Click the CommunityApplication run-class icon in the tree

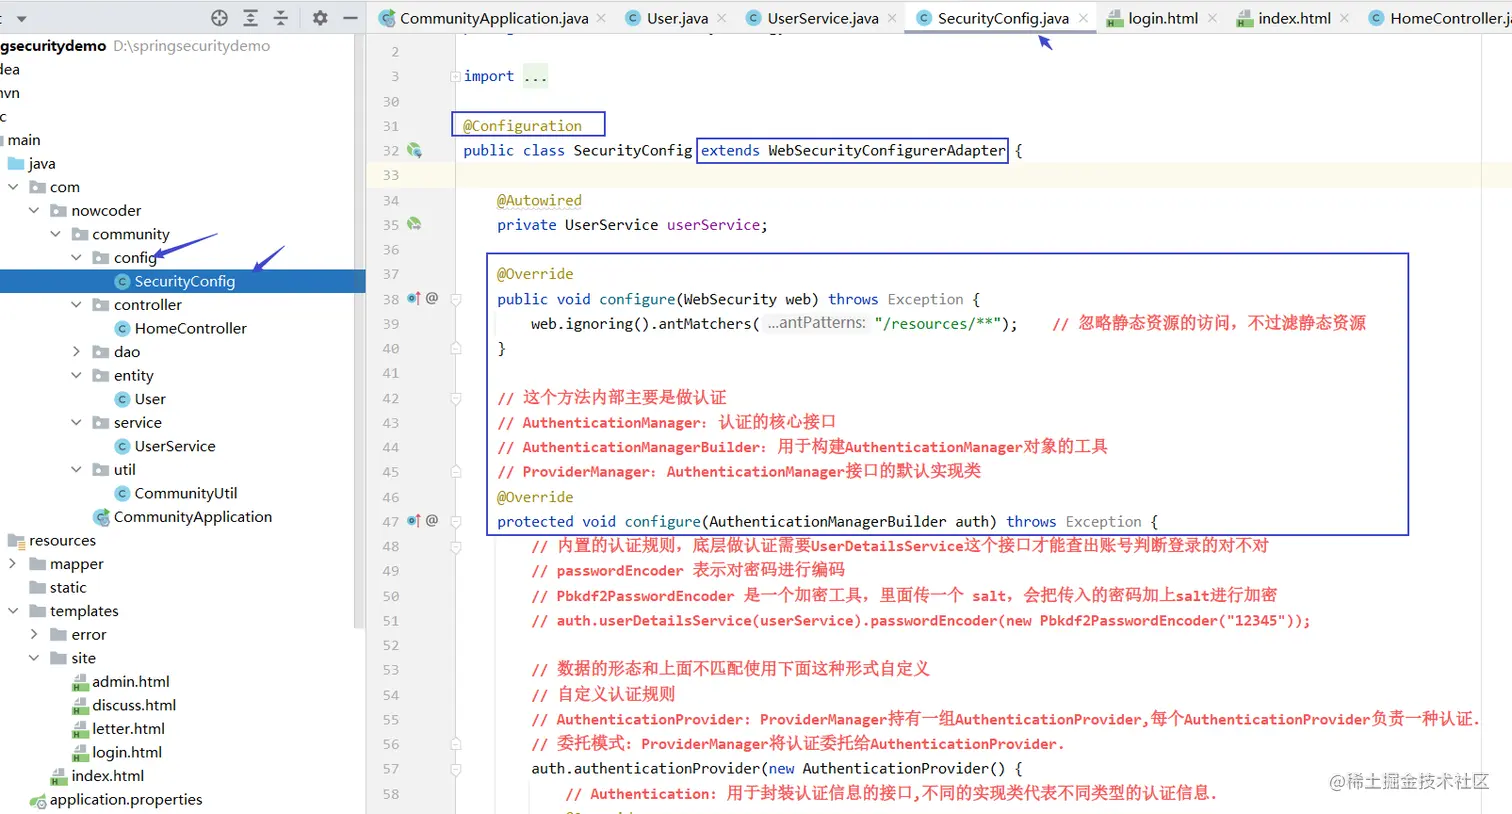[101, 517]
